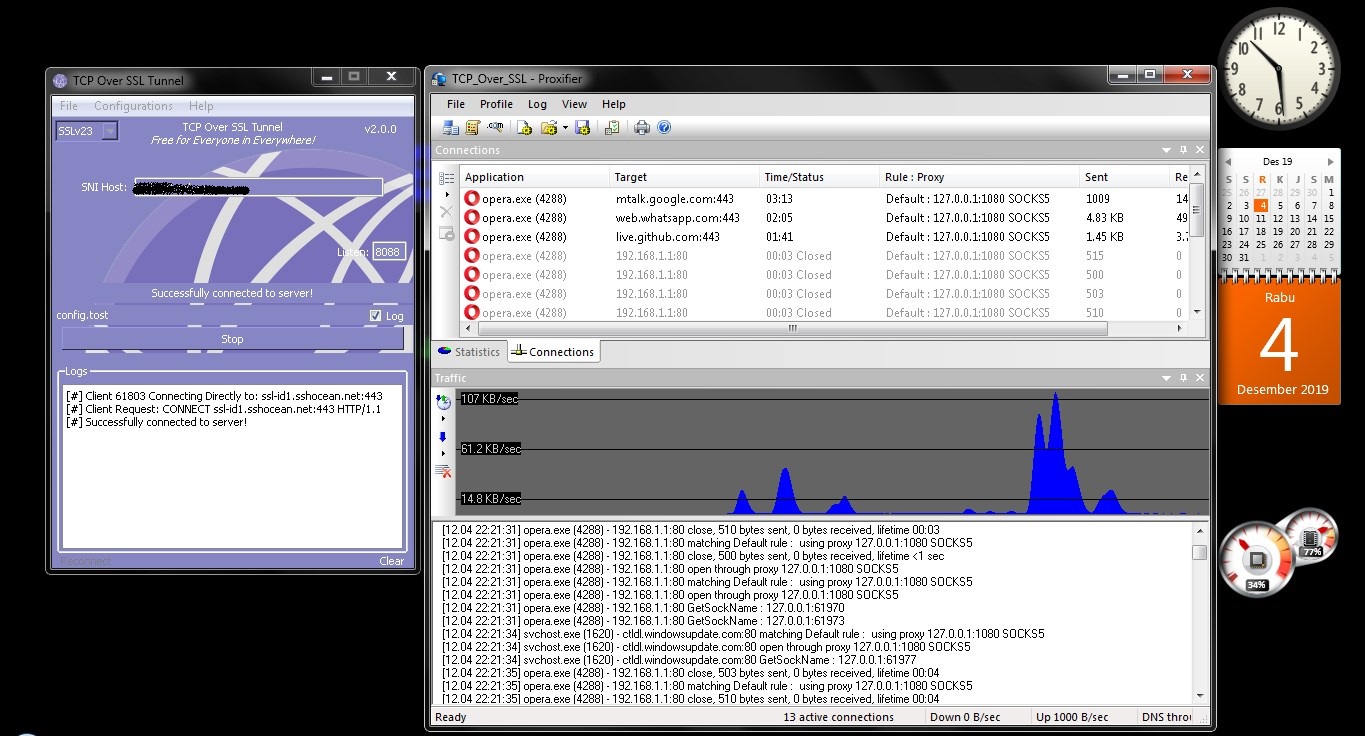Toggle the Log checkbox in SSL Tunnel
Viewport: 1365px width, 736px height.
point(375,316)
